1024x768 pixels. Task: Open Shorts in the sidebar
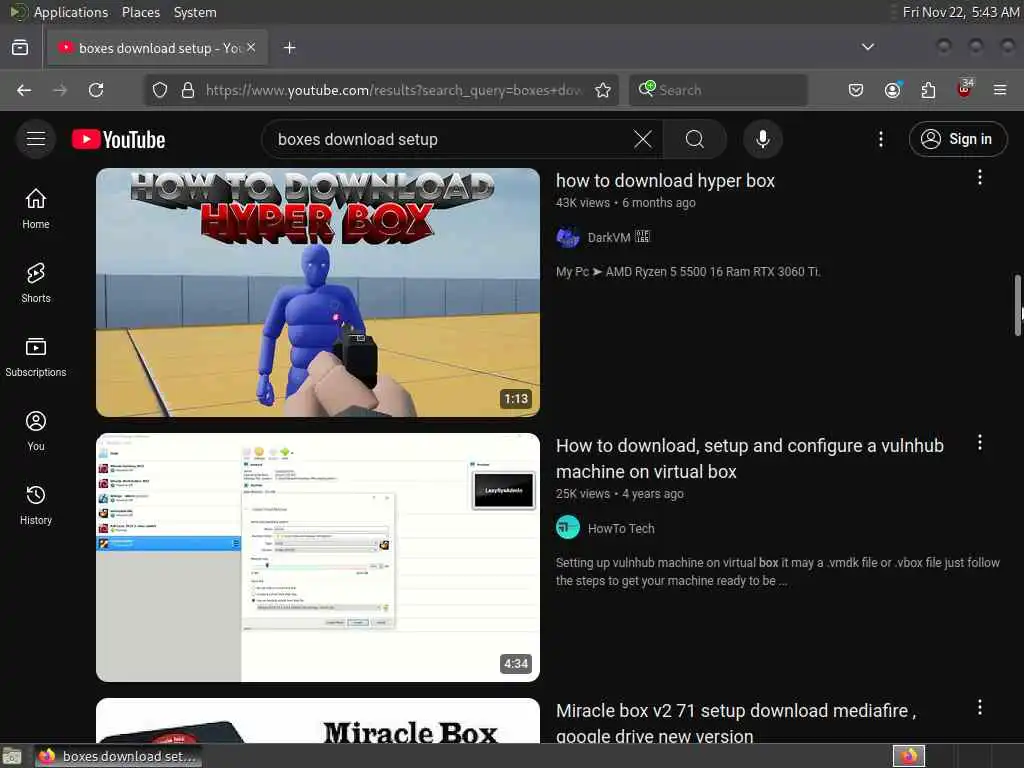pyautogui.click(x=36, y=283)
